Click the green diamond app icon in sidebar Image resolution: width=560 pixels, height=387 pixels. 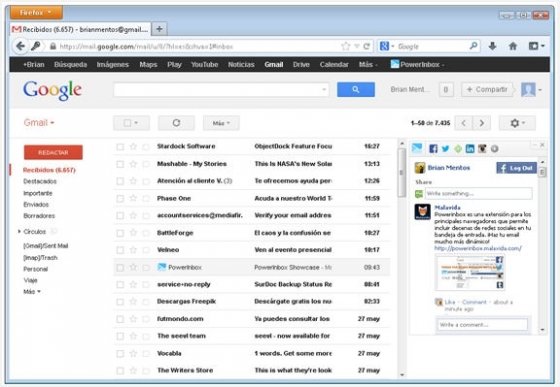(x=458, y=149)
